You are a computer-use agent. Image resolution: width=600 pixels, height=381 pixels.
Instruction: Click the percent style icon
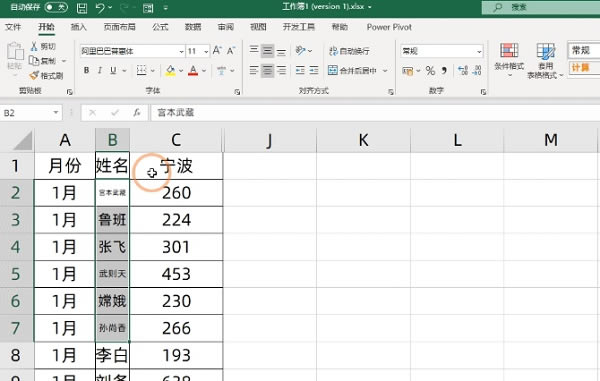[x=430, y=71]
